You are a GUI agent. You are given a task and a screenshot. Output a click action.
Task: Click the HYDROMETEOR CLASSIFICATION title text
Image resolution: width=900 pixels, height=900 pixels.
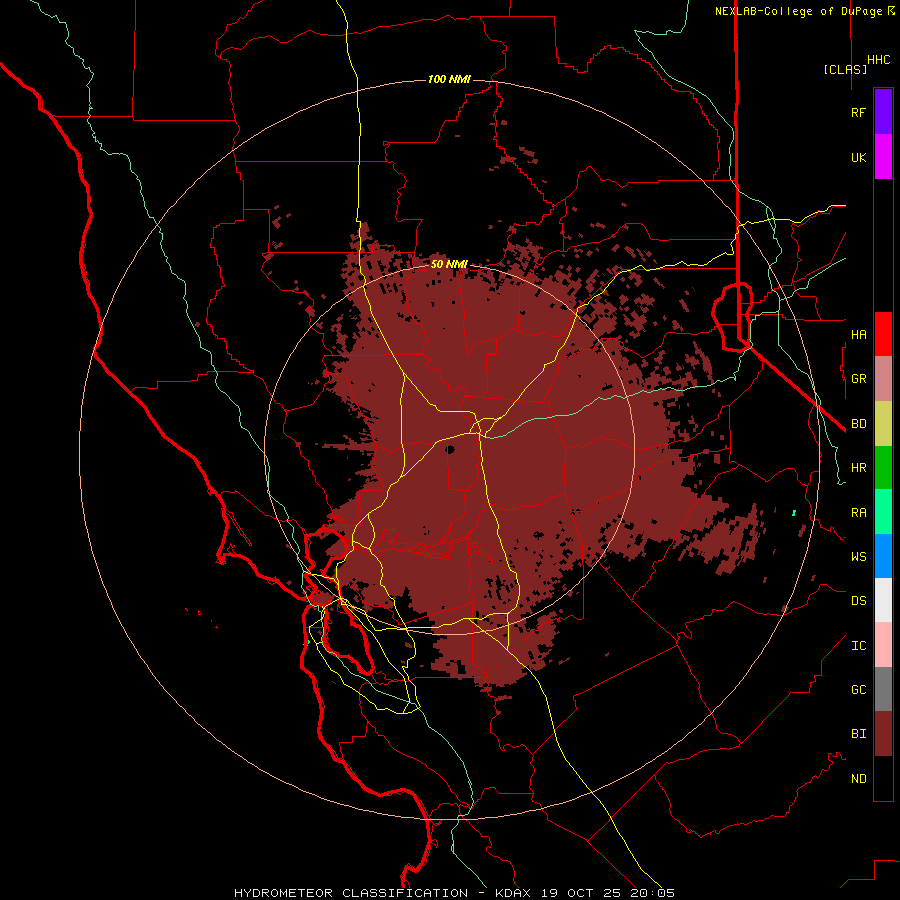pos(351,893)
